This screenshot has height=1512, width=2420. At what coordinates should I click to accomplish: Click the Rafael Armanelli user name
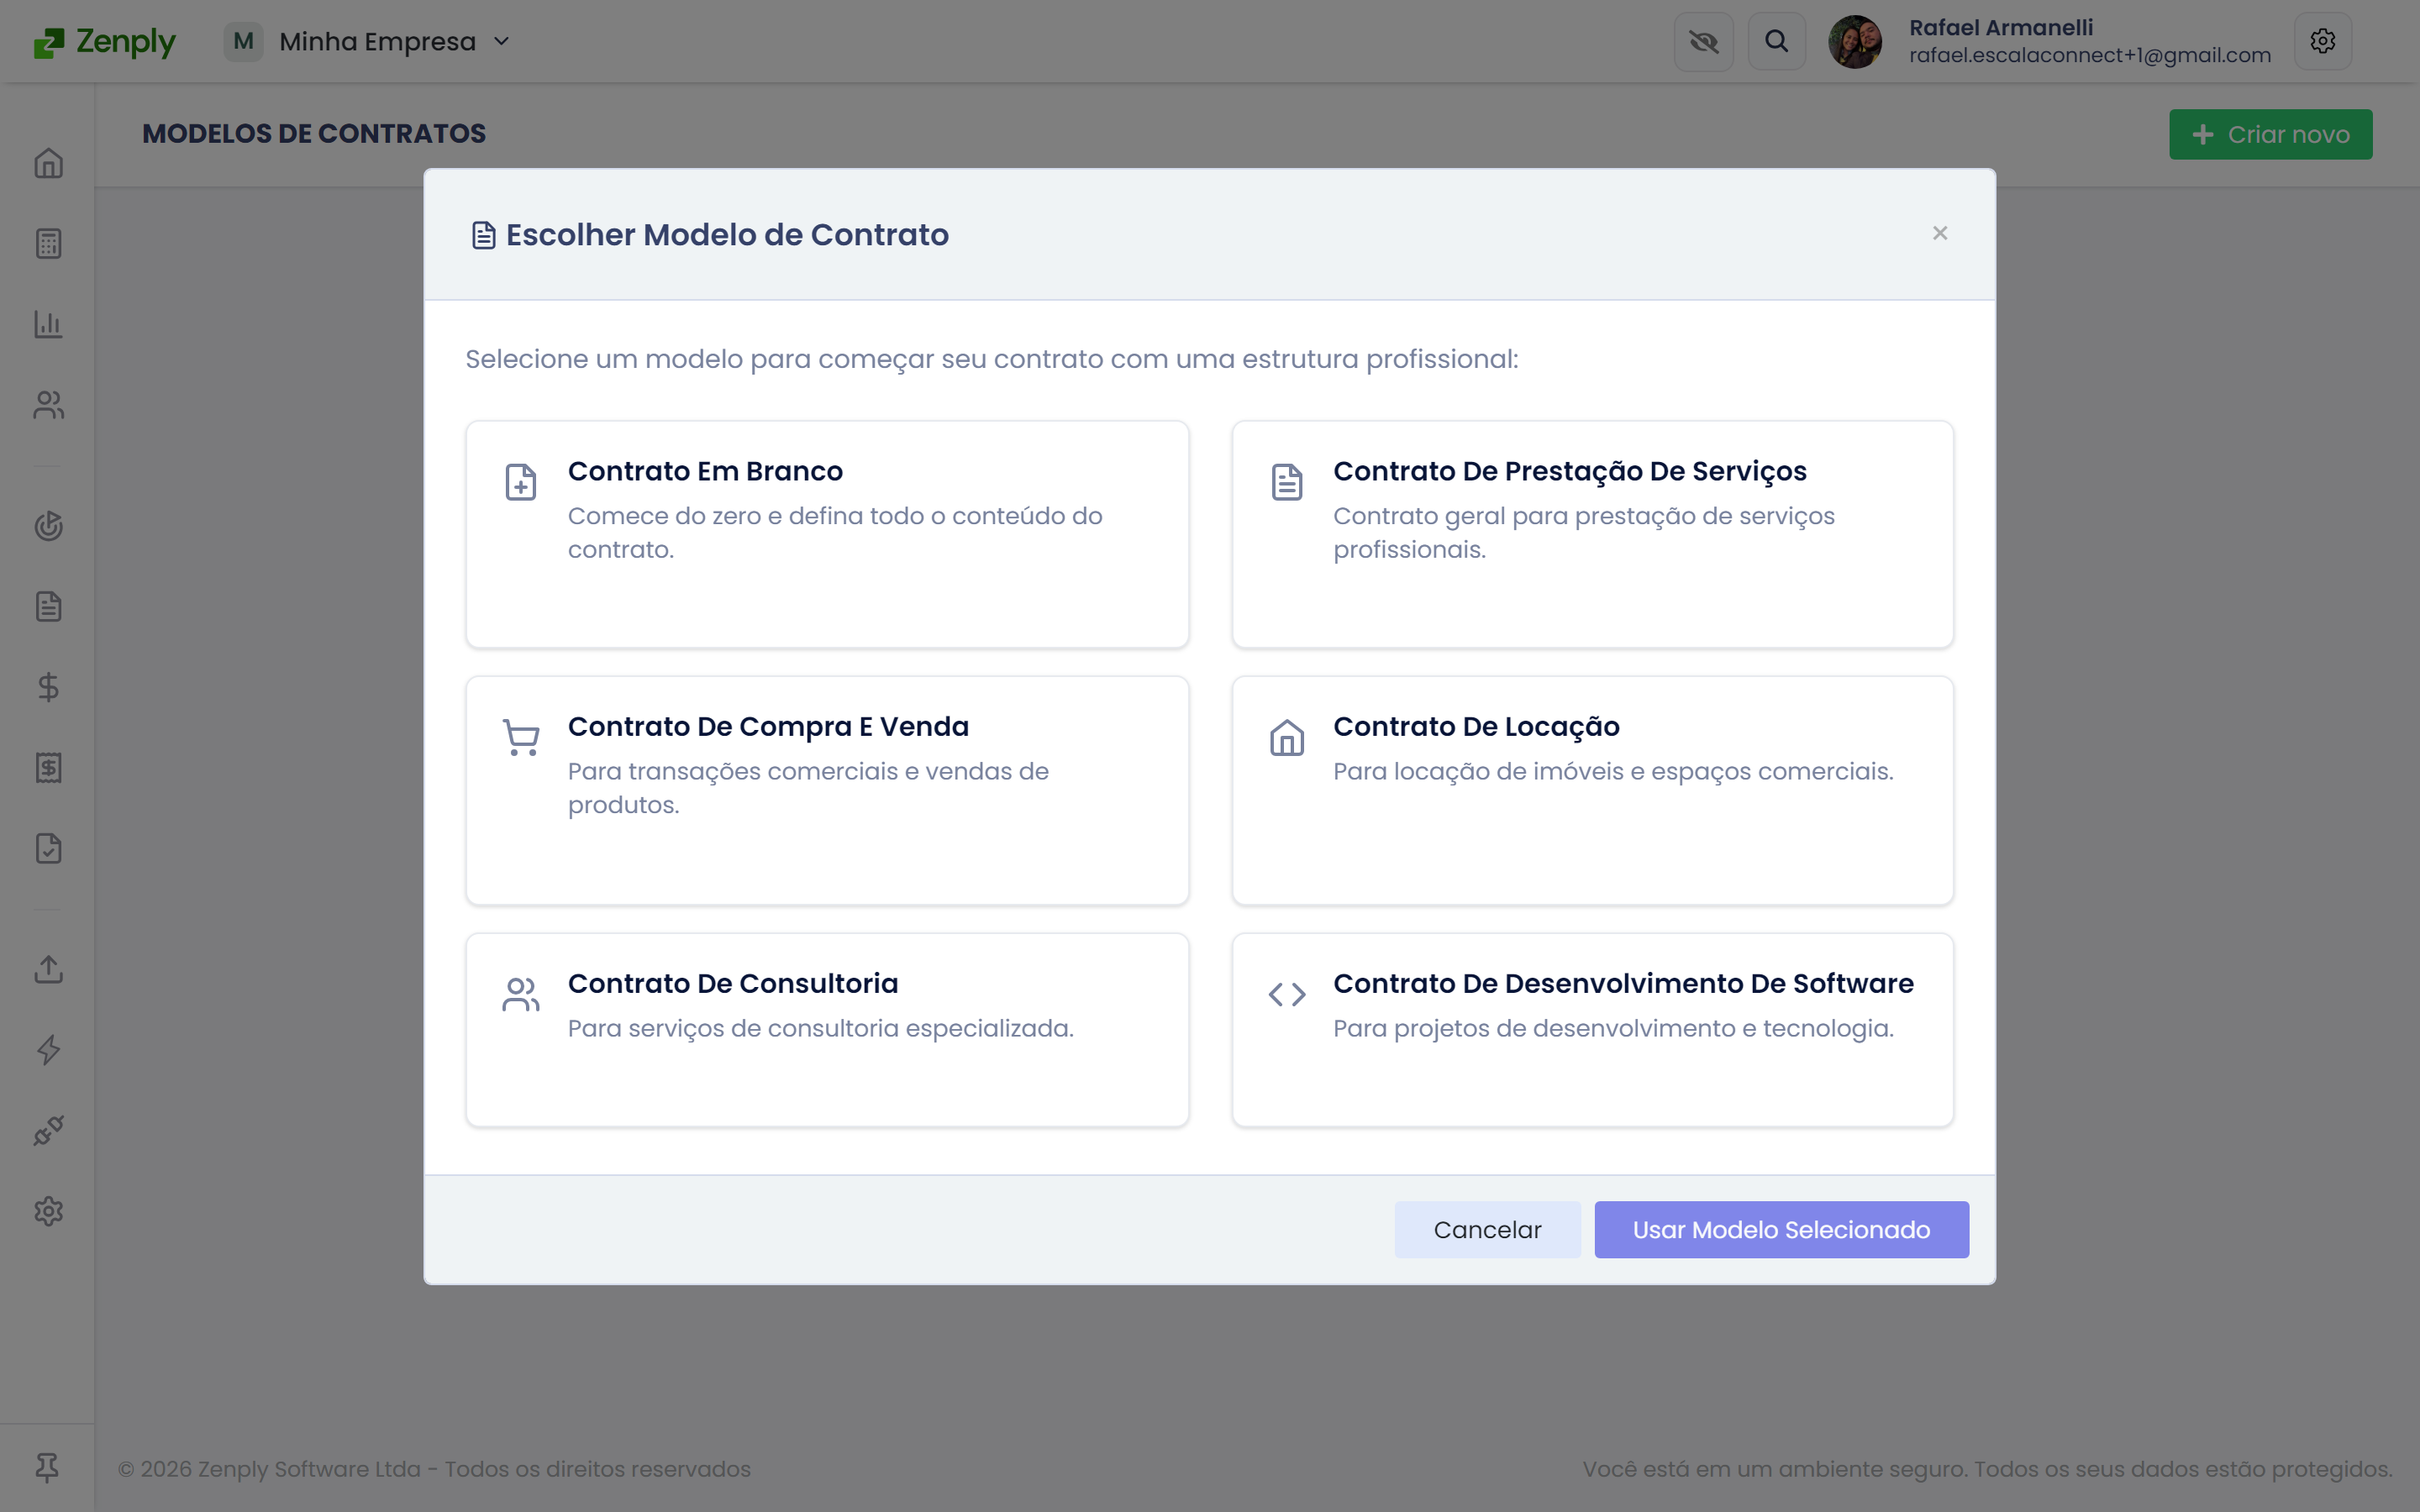point(2001,27)
